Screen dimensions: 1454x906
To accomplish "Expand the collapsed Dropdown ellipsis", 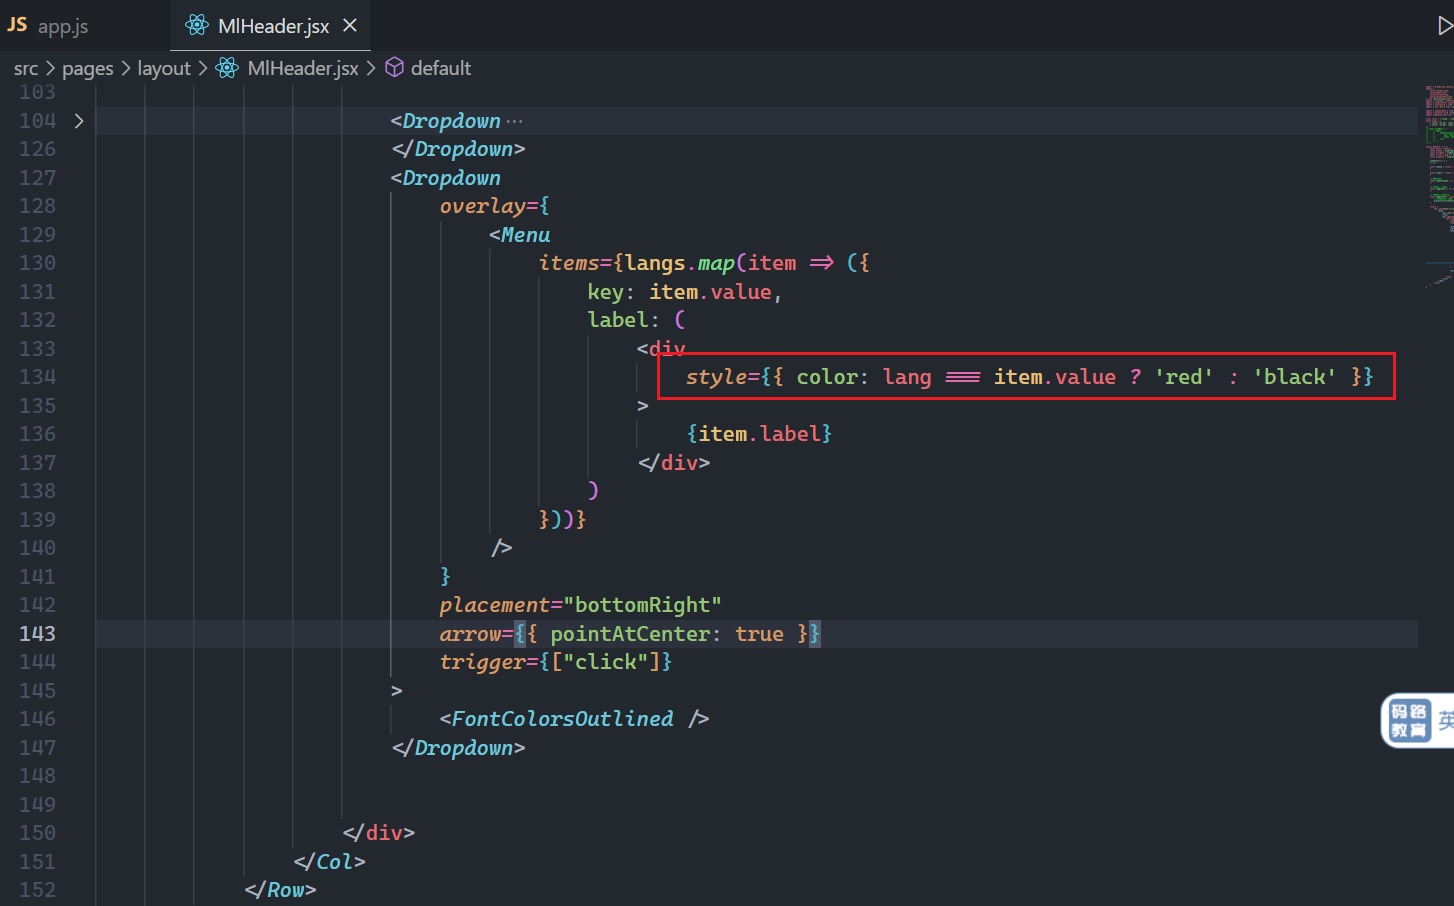I will click(514, 121).
